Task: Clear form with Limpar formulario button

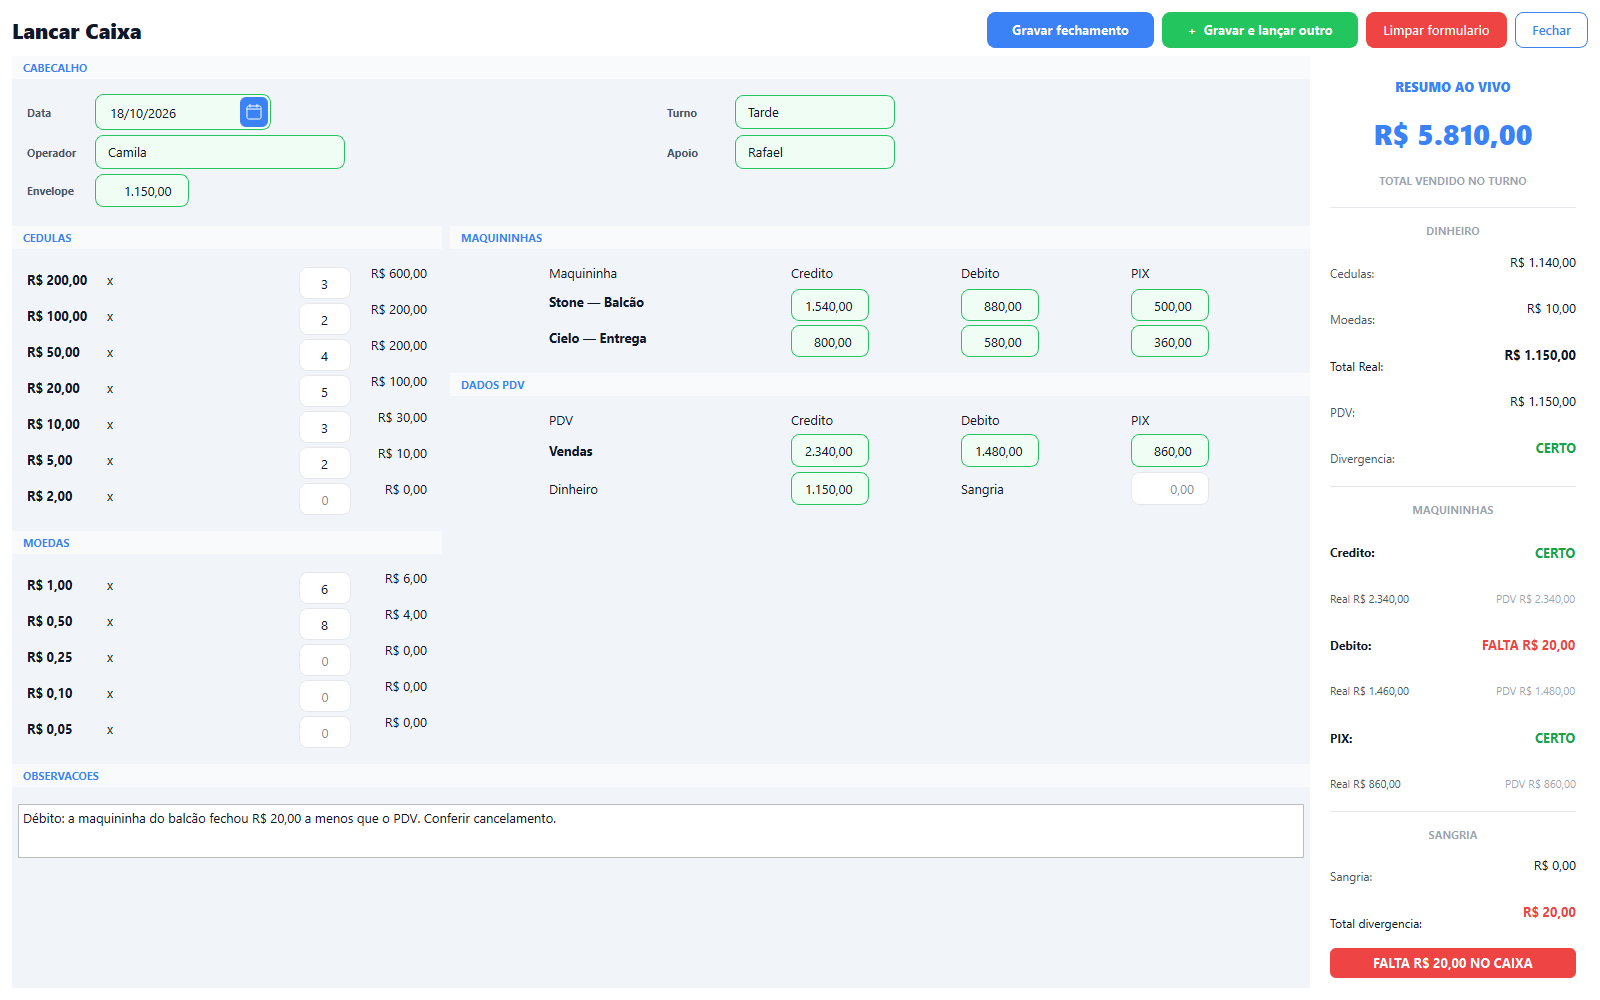Action: pos(1436,30)
